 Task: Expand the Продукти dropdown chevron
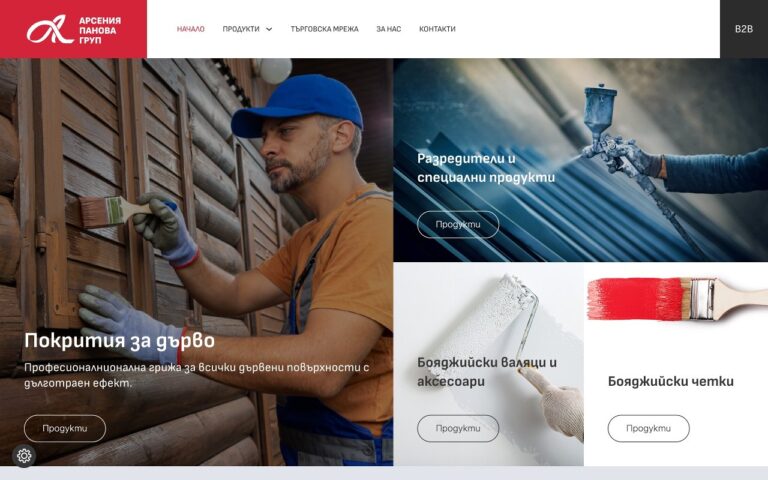(269, 29)
